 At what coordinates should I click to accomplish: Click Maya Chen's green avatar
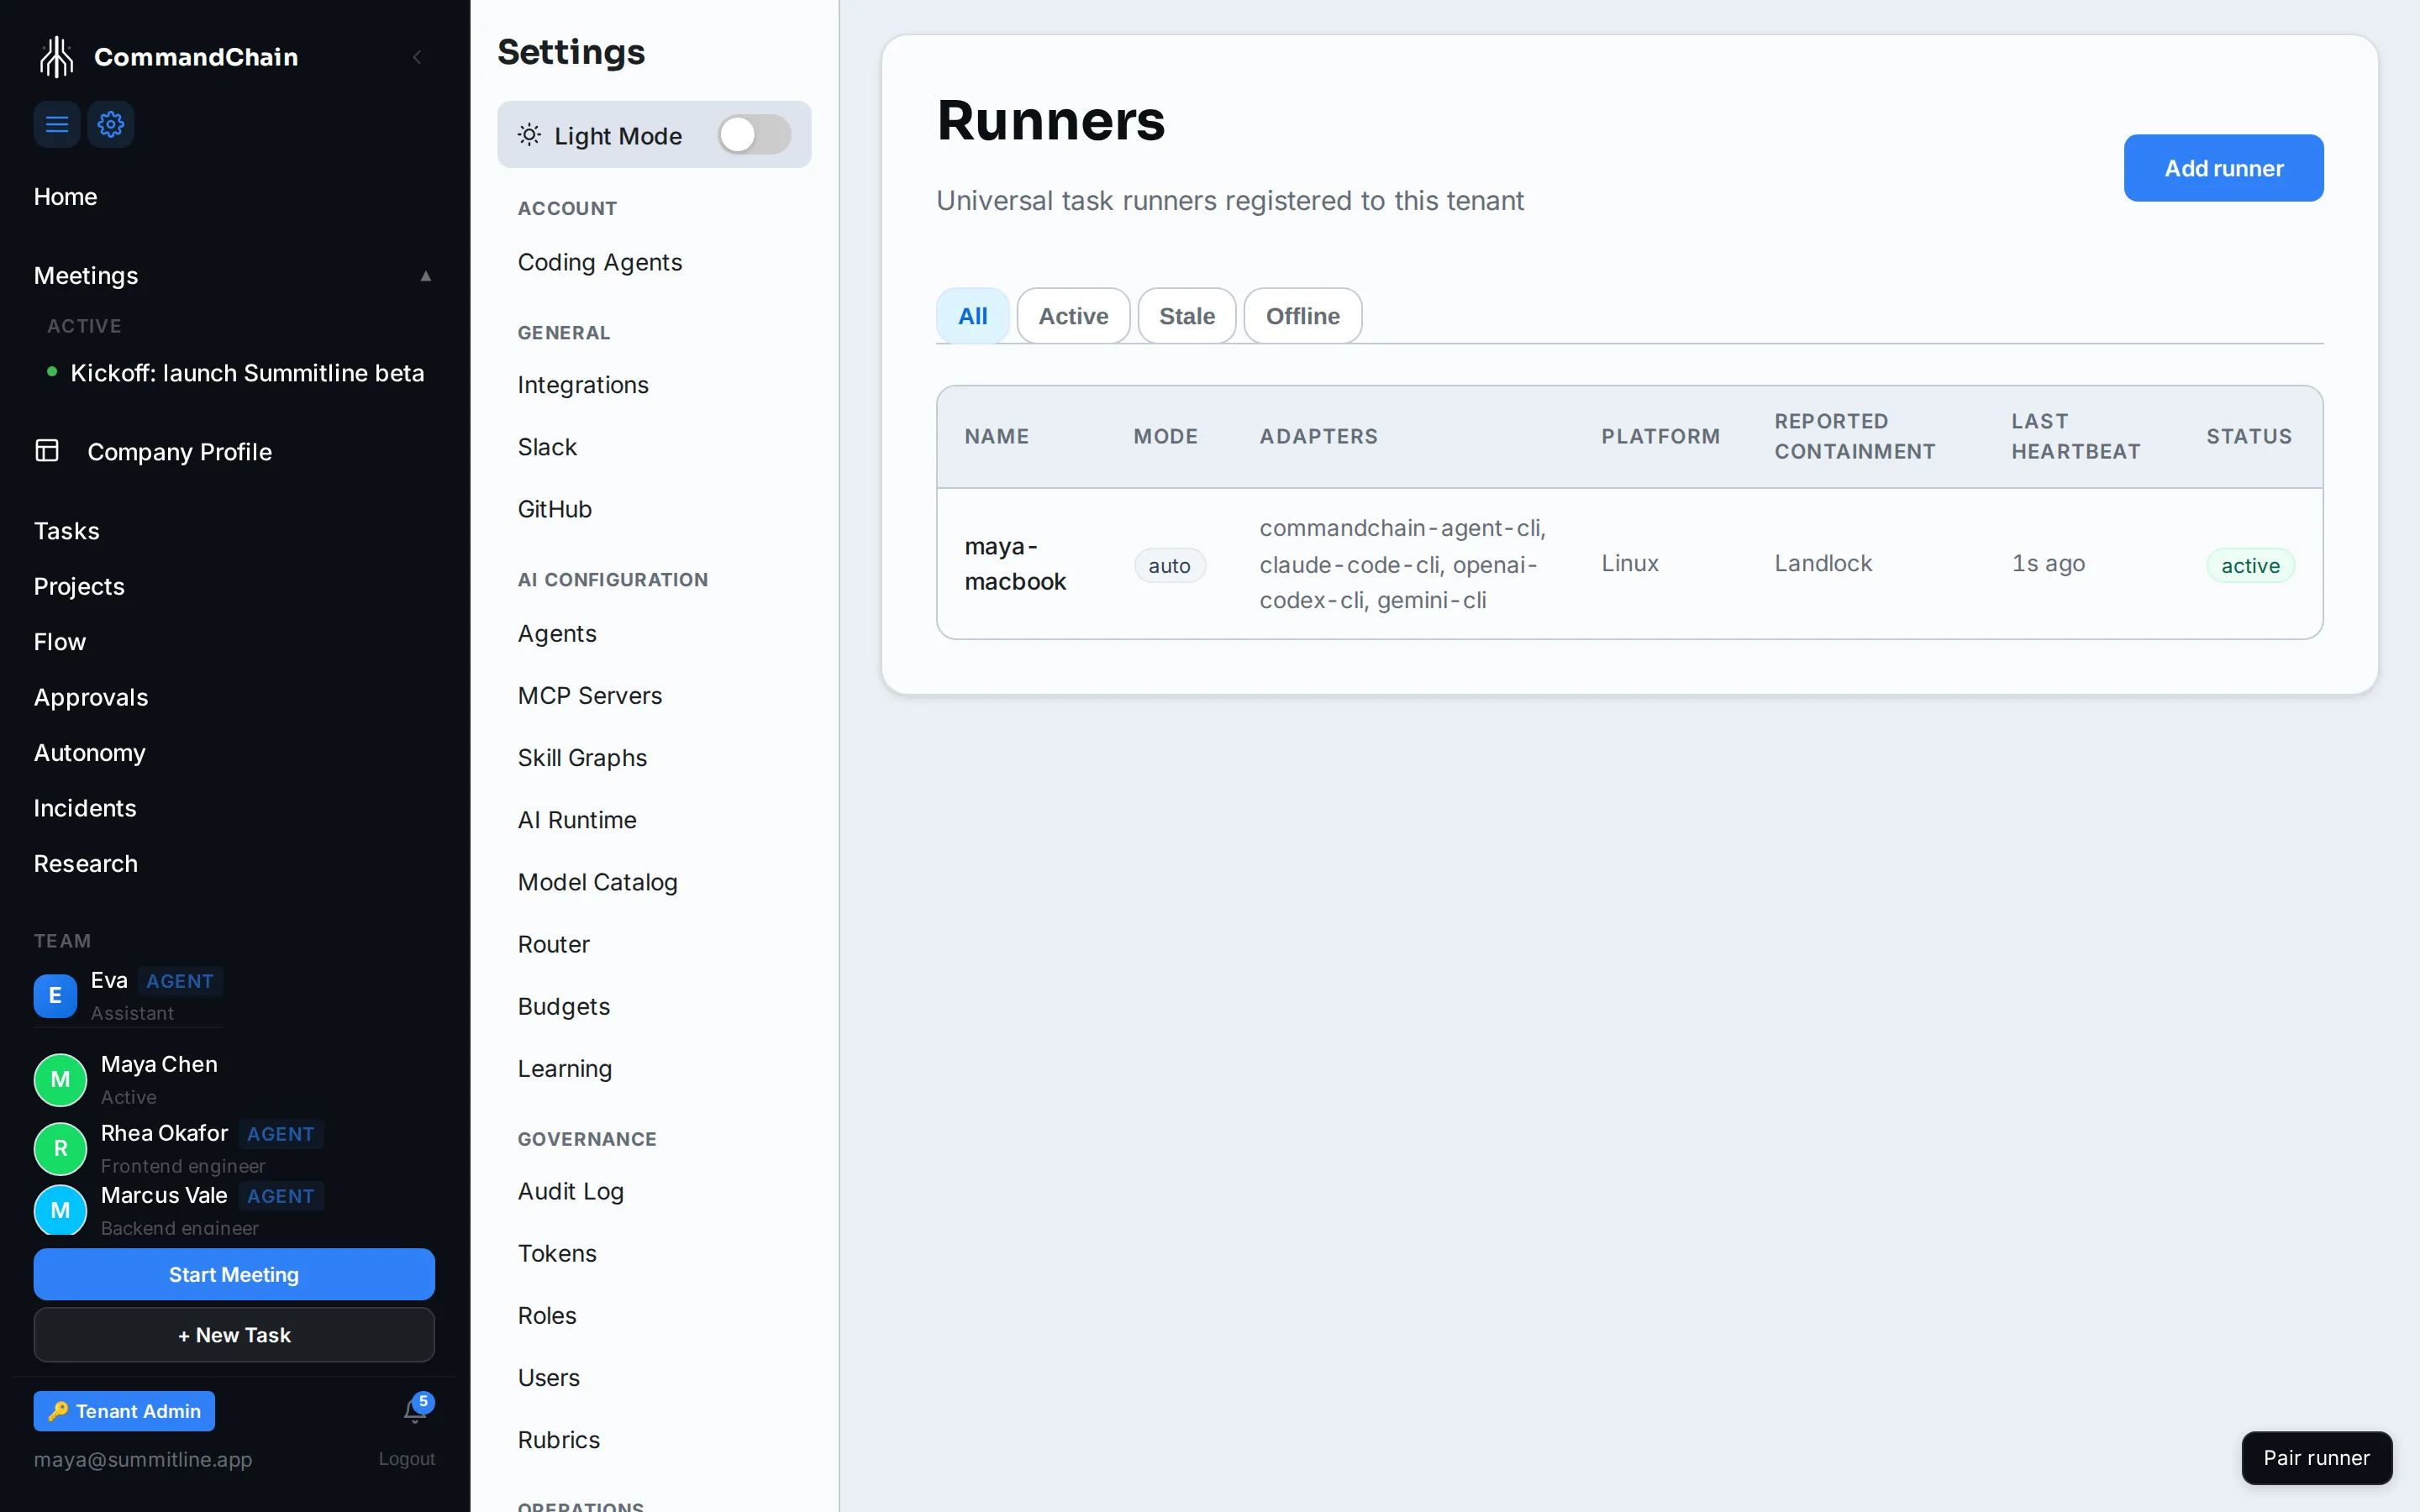tap(60, 1079)
